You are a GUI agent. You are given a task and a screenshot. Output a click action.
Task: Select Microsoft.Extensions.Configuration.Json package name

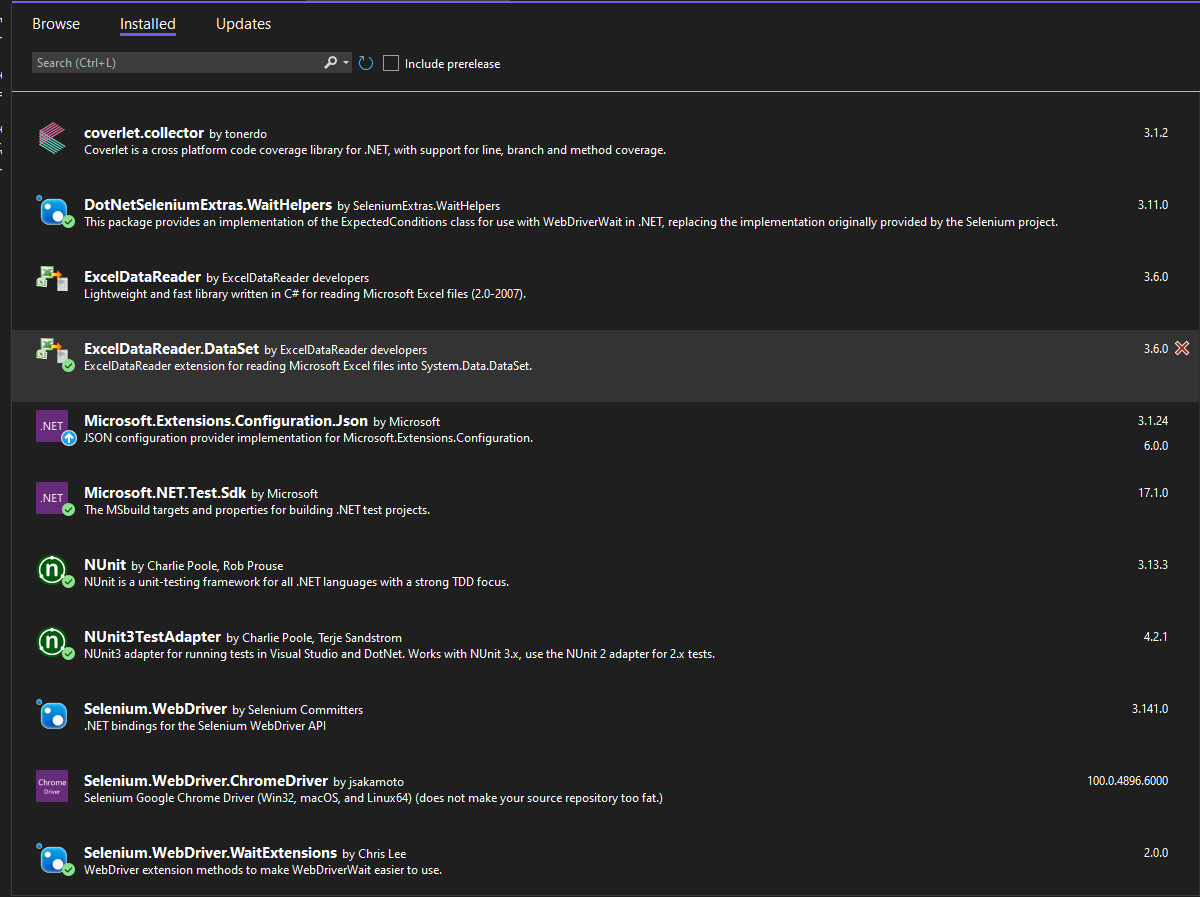(226, 420)
